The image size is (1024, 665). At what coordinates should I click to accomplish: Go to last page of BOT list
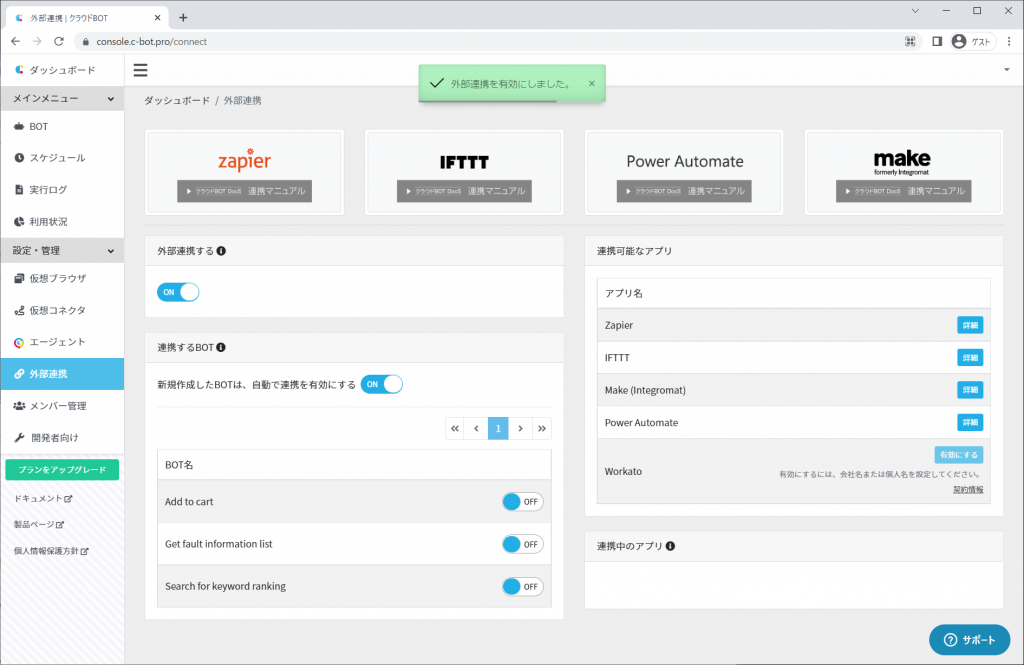coord(542,429)
